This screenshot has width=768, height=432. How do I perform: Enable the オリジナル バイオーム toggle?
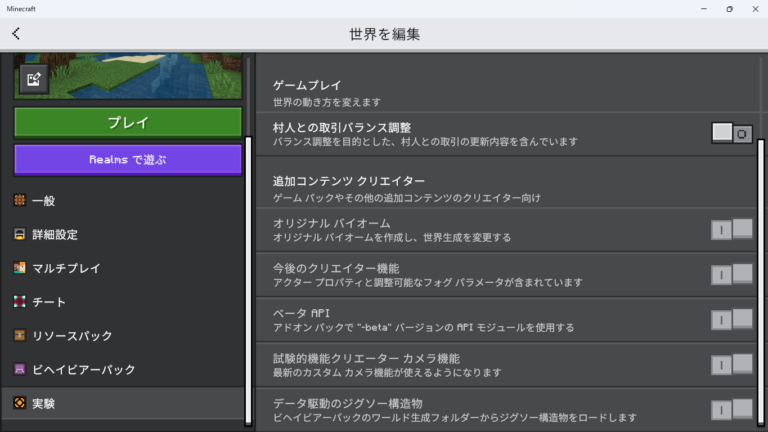[x=731, y=229]
